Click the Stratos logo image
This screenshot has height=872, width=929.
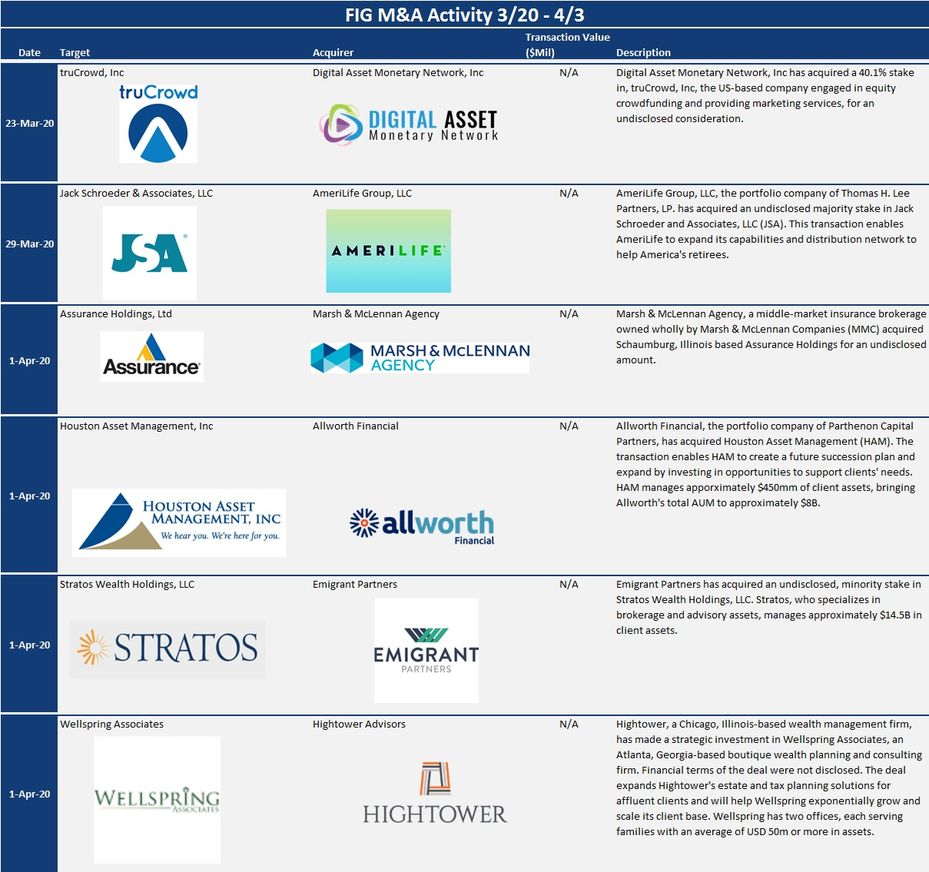[168, 649]
